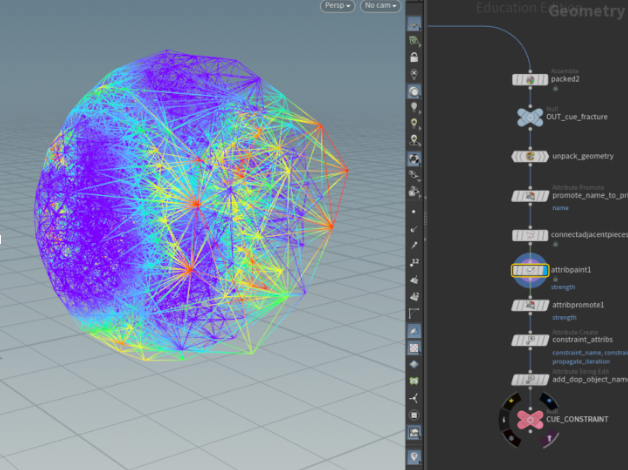Click the 'strength' label under attribpaint1
The width and height of the screenshot is (628, 470).
tap(563, 287)
